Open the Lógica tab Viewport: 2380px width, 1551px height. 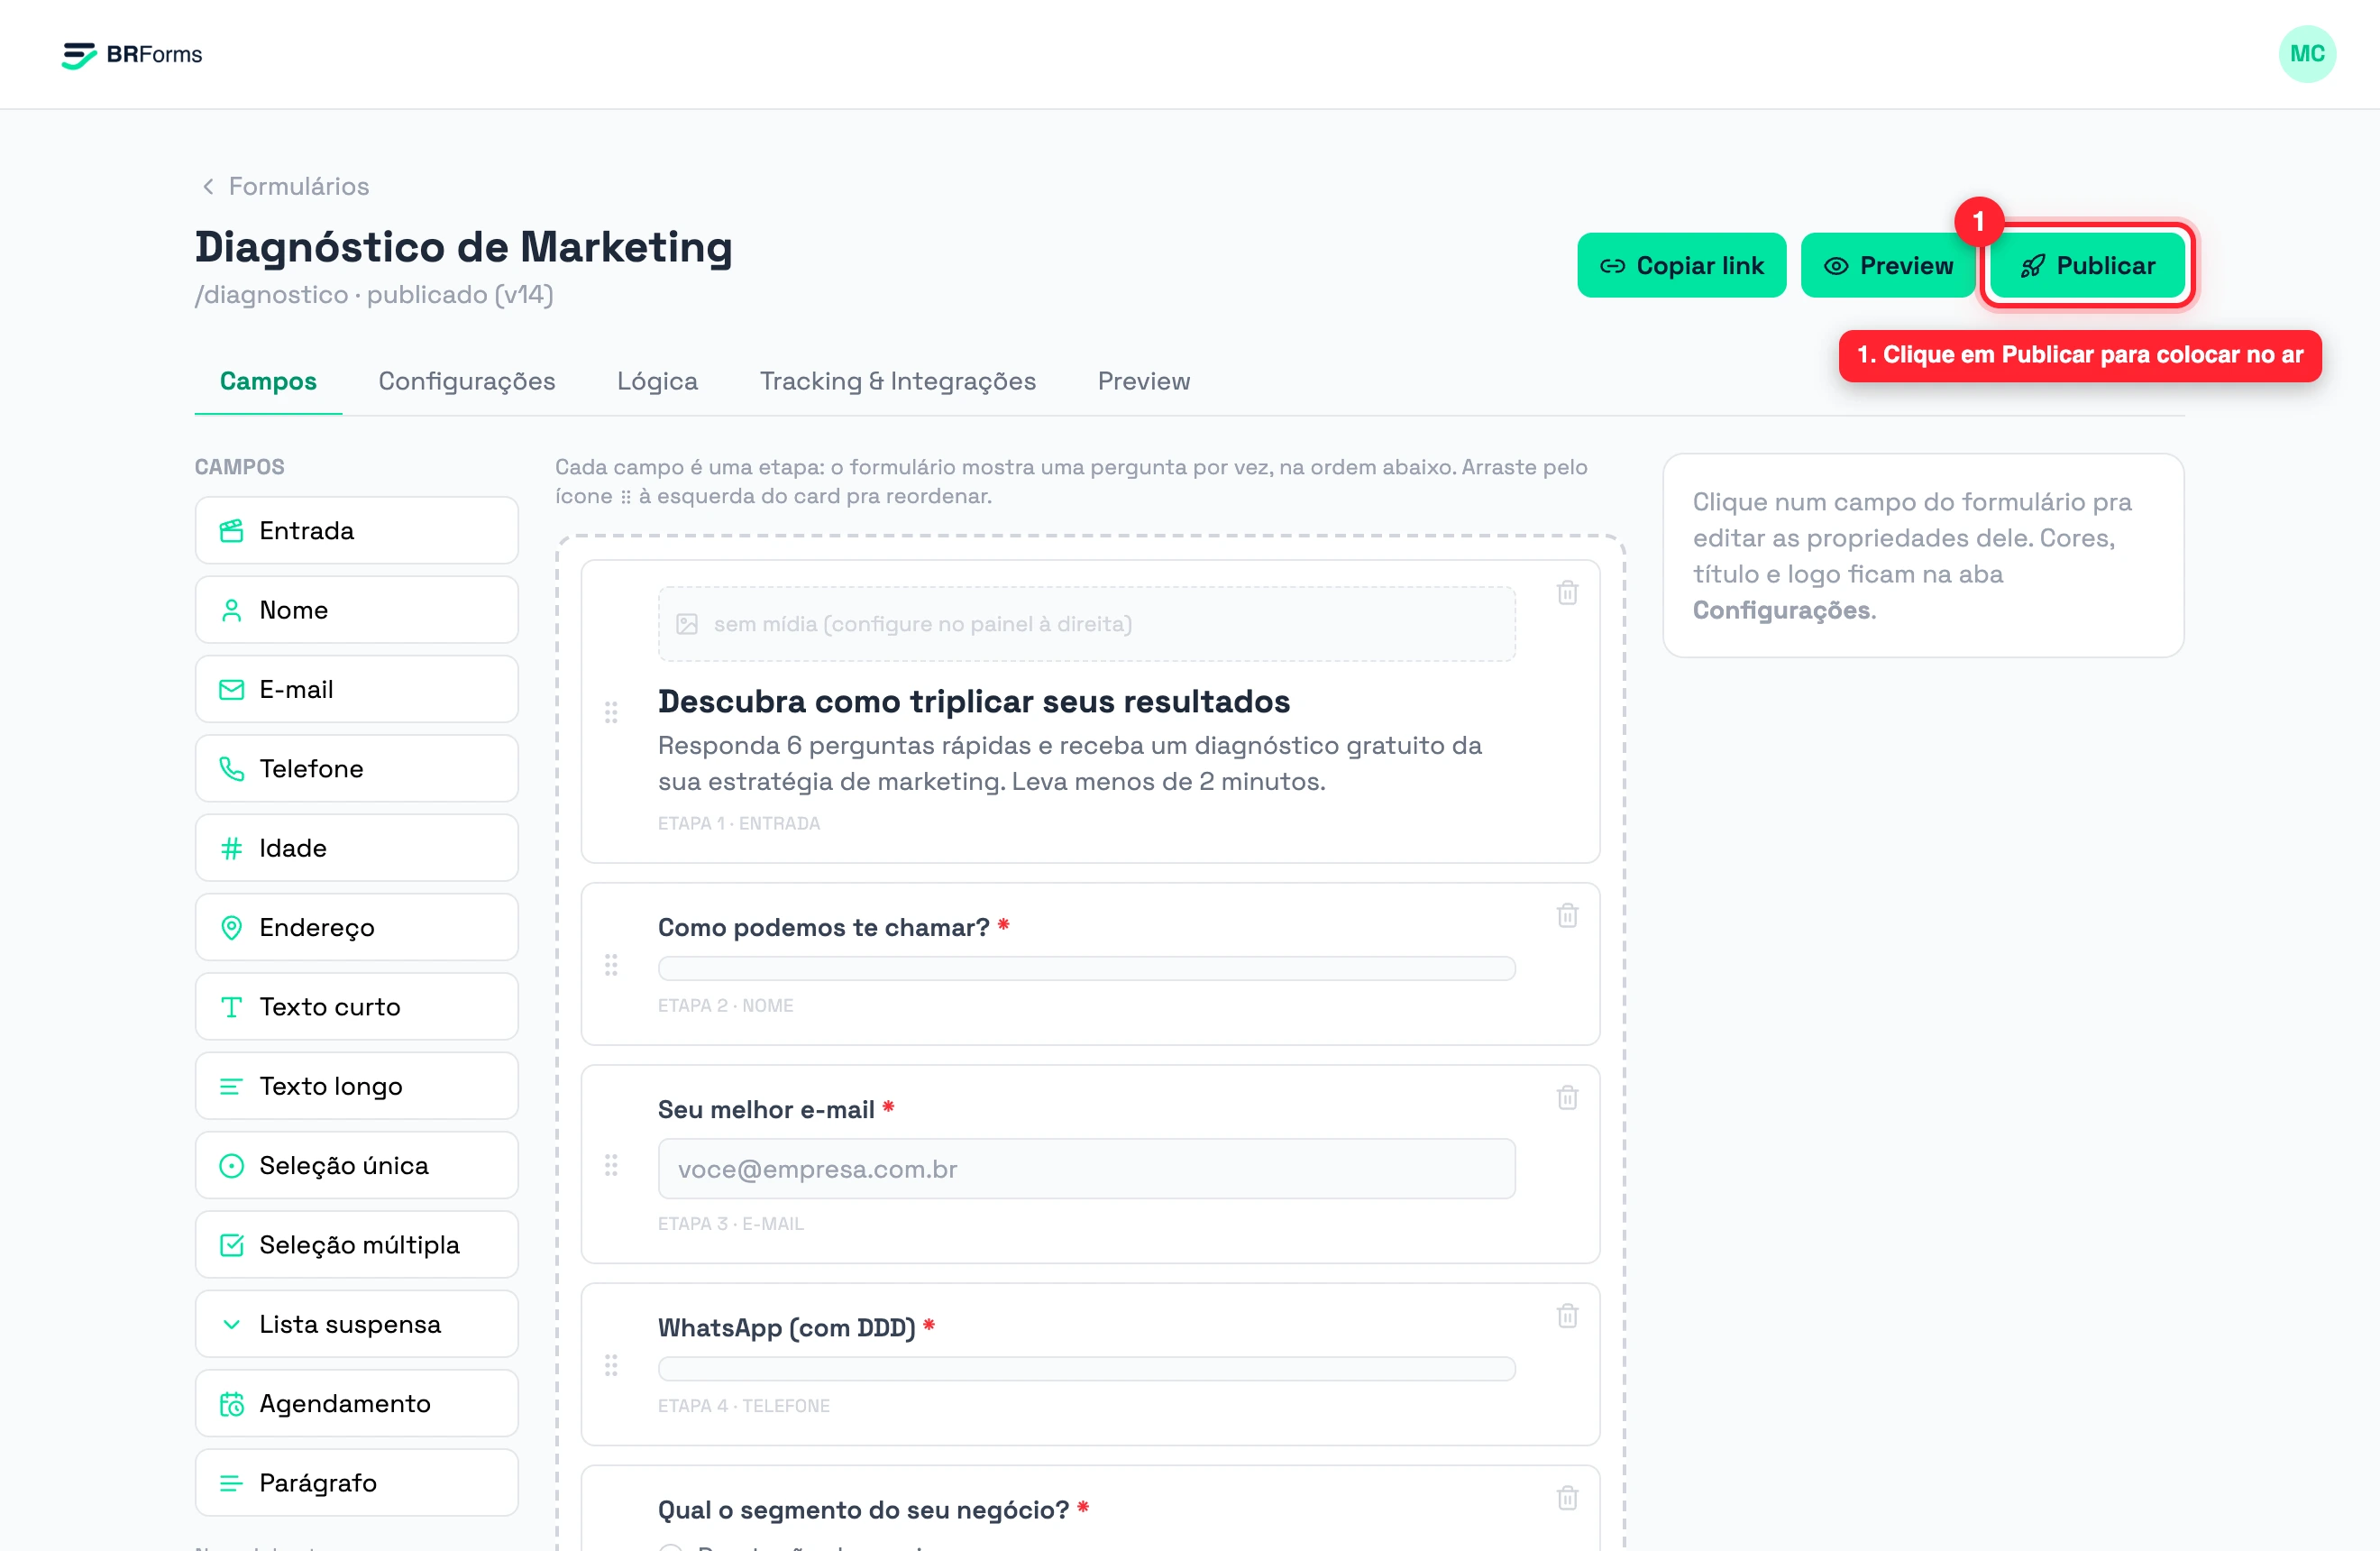point(657,381)
